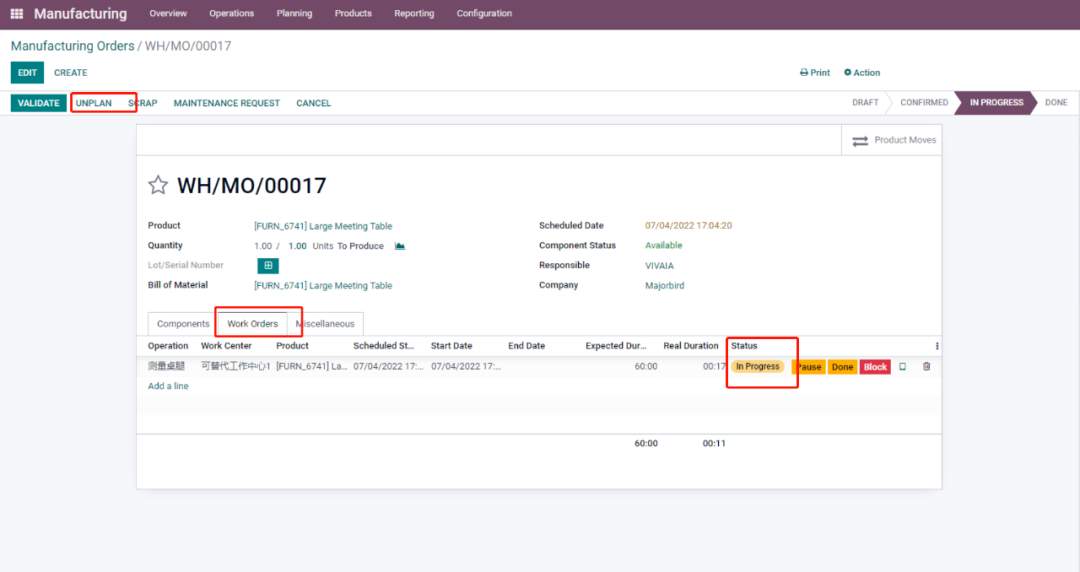This screenshot has height=572, width=1080.
Task: Open the apps grid menu icon
Action: click(x=16, y=14)
